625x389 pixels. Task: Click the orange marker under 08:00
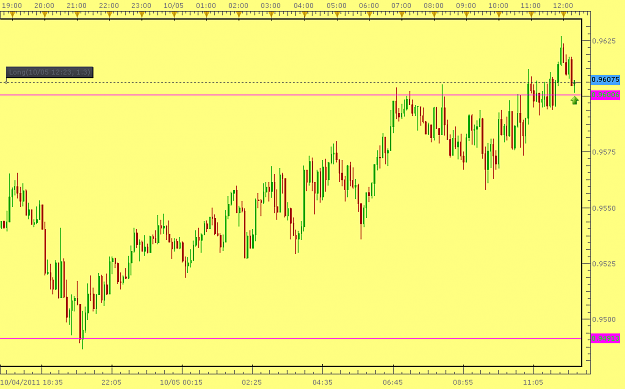434,15
